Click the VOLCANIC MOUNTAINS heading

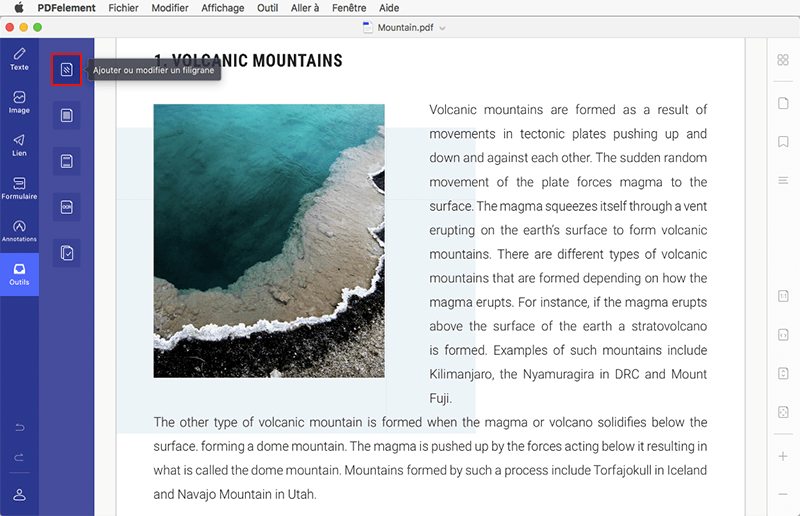(x=248, y=61)
